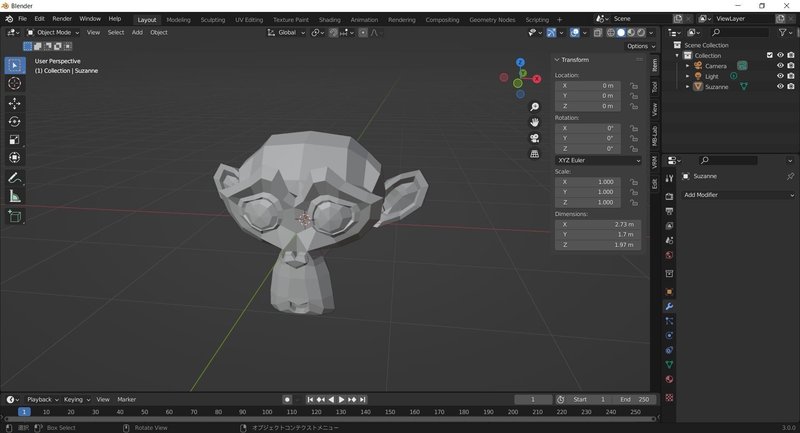Choose the Move tool

tap(15, 104)
